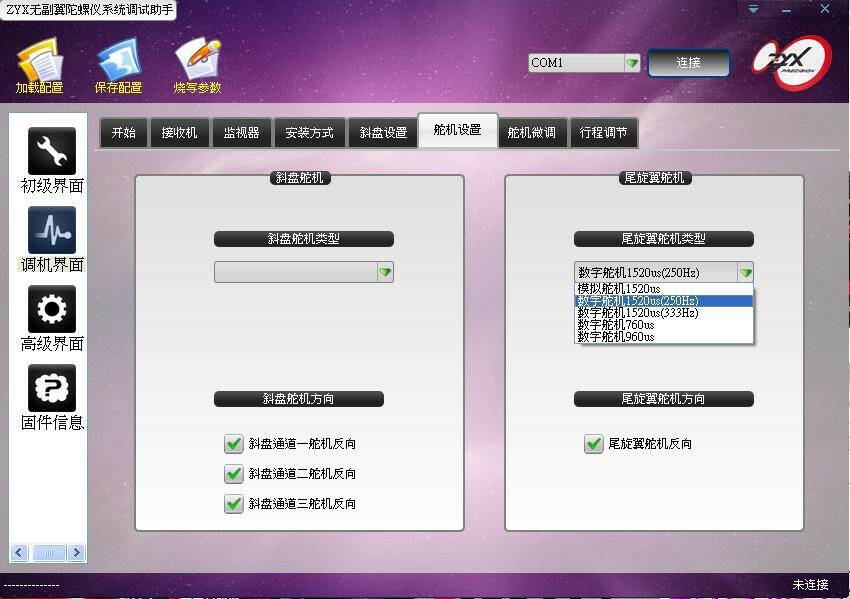850x599 pixels.
Task: Open the 固件信息 question mark icon
Action: click(52, 388)
